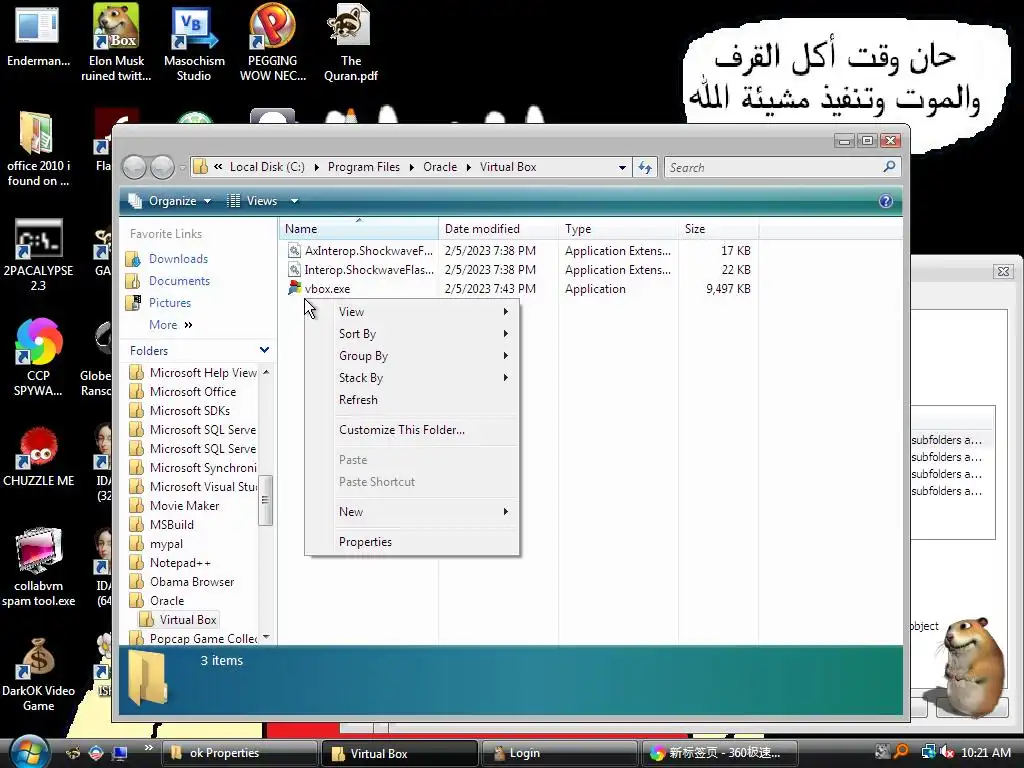Viewport: 1024px width, 768px height.
Task: Select Interop.ShockwaveFlas... file icon
Action: (295, 269)
